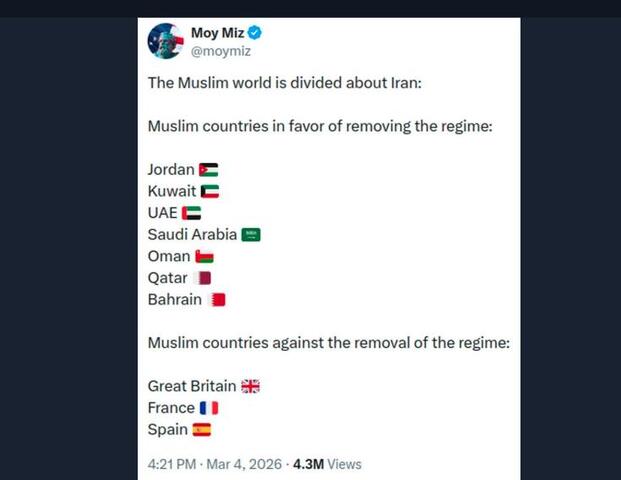
Task: Click the 'against the removal' heading
Action: pos(329,343)
